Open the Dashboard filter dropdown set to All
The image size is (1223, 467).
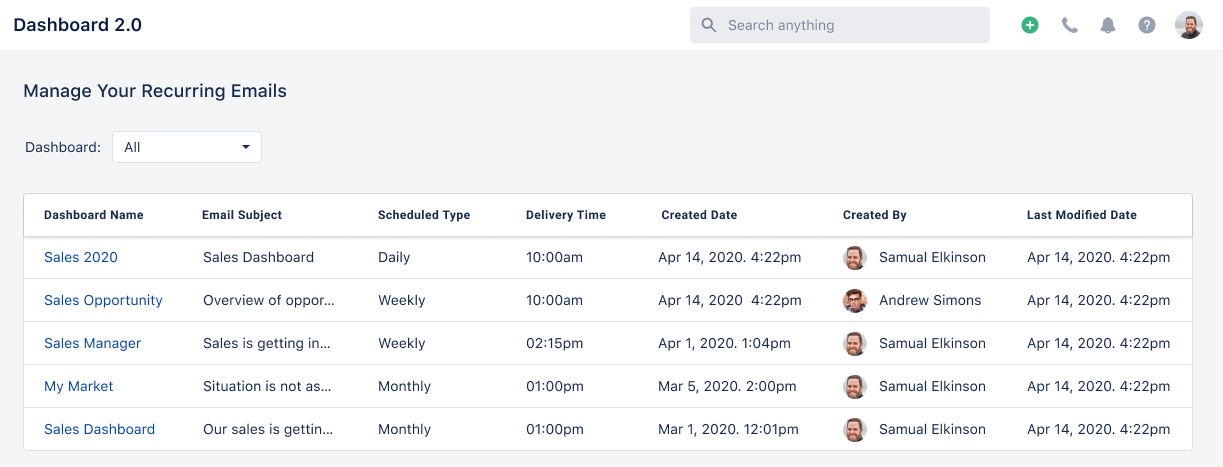click(187, 147)
